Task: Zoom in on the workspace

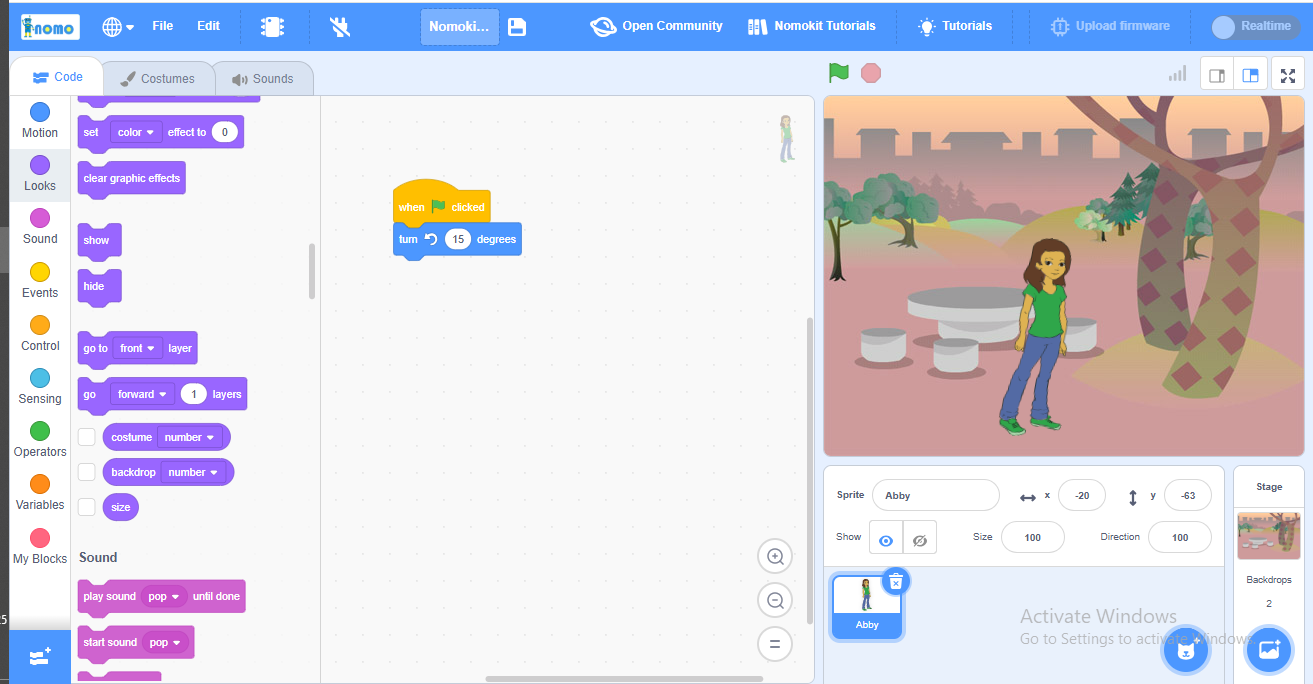Action: tap(775, 557)
